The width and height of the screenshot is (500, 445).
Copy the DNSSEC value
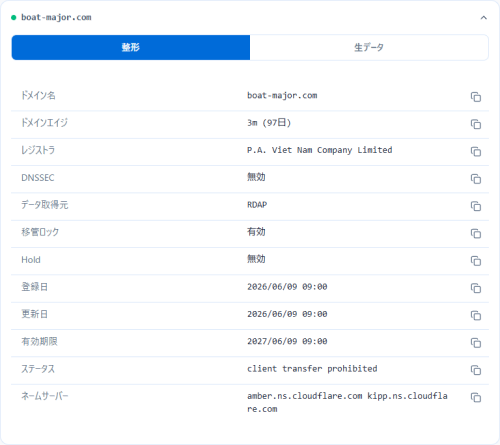point(476,179)
